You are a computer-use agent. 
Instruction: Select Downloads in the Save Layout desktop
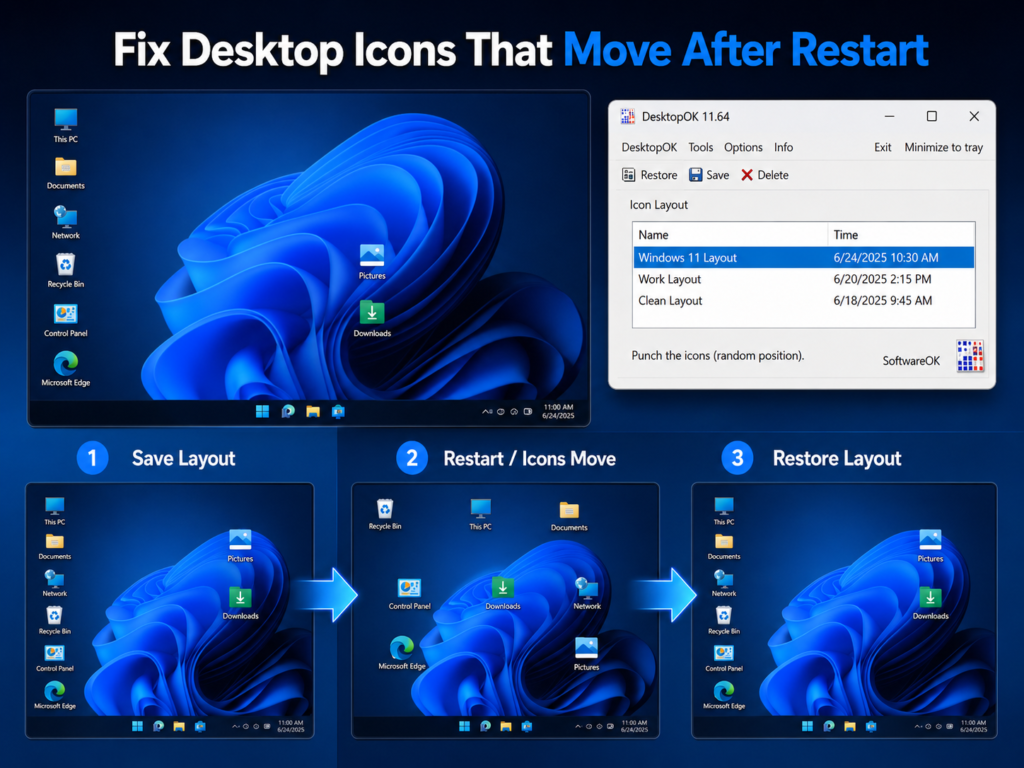coord(240,603)
